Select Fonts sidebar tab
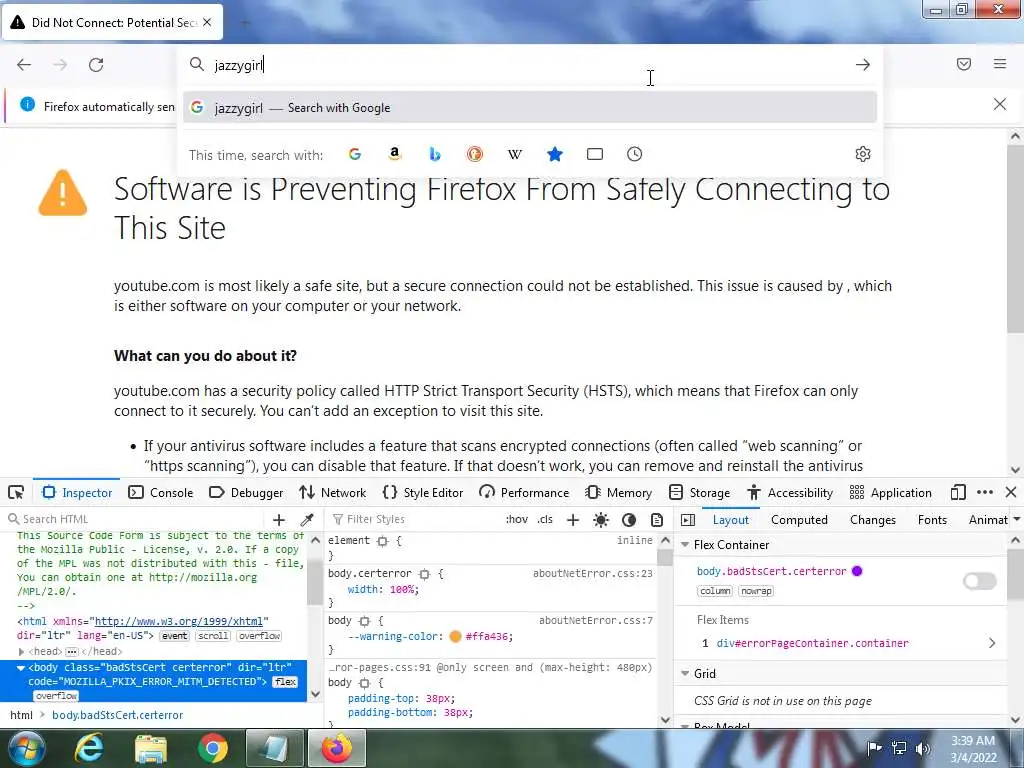This screenshot has width=1024, height=768. [932, 520]
